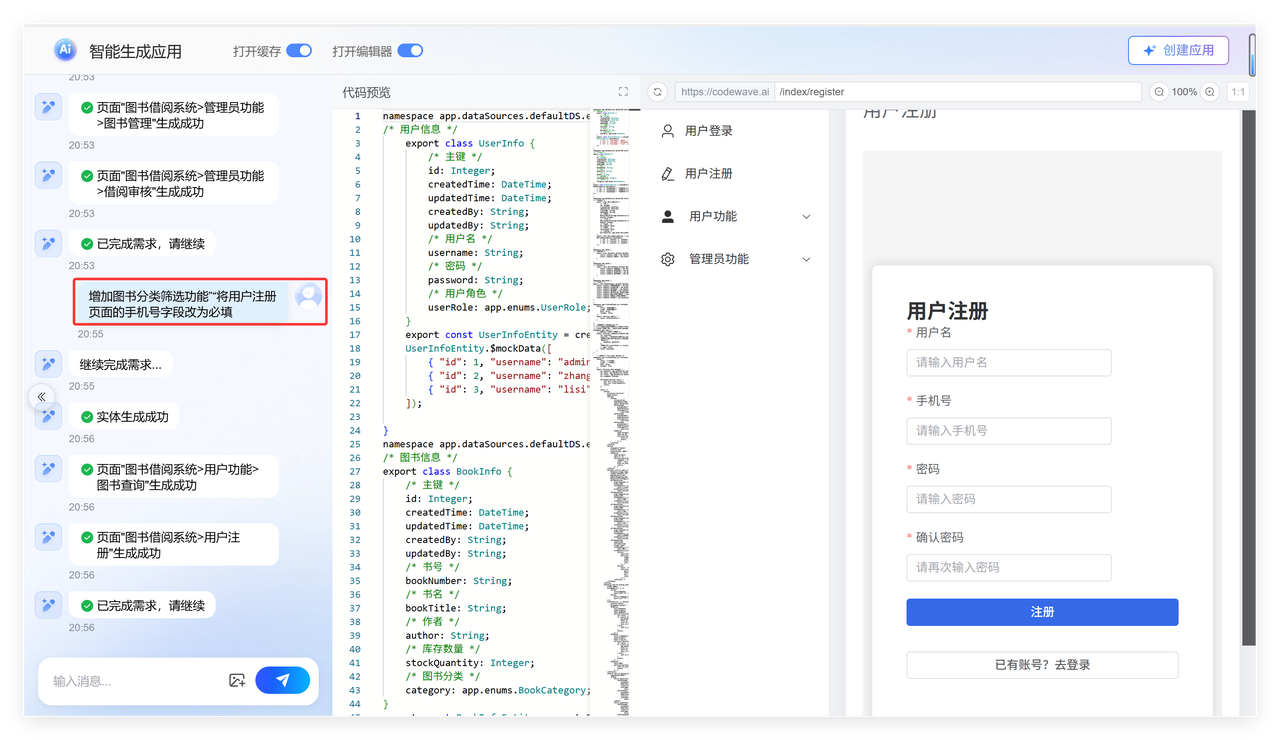This screenshot has height=740, width=1280.
Task: Click the 继续完成需求... message
Action: point(120,365)
